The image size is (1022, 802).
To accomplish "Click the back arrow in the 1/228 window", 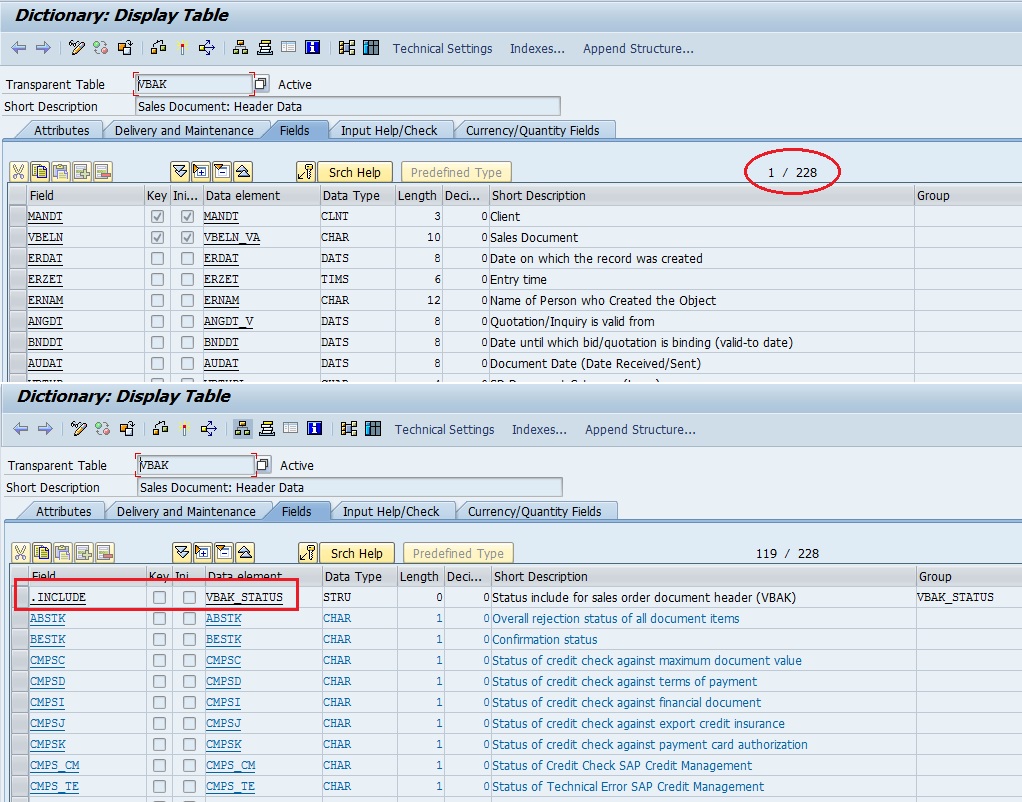I will [x=19, y=48].
